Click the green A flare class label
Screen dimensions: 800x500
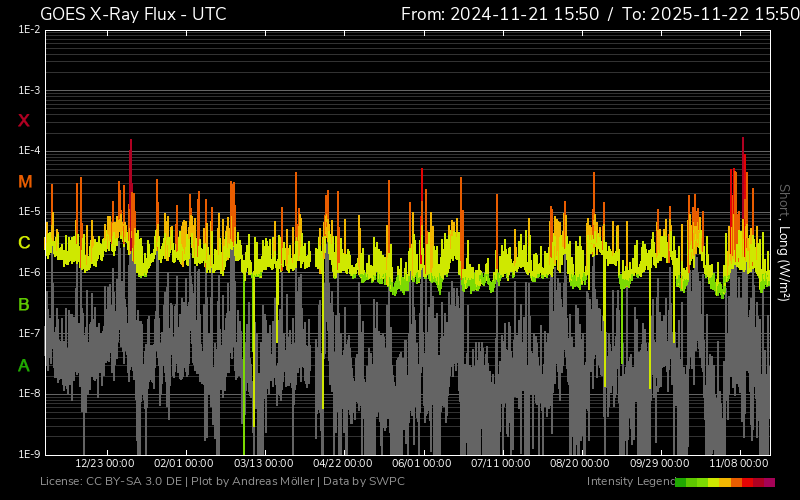tap(24, 366)
